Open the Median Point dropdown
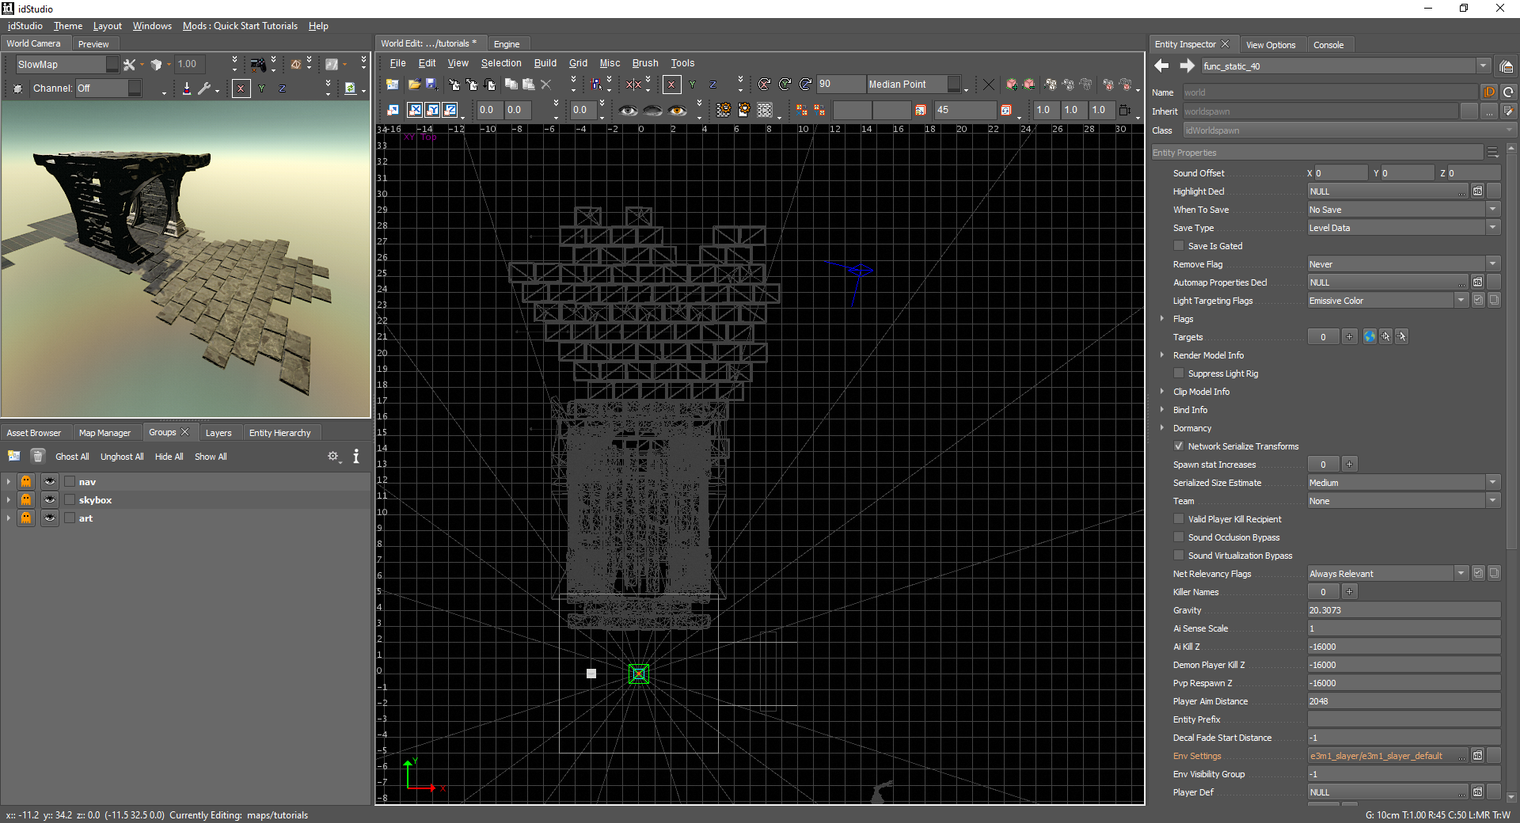Image resolution: width=1520 pixels, height=823 pixels. coord(914,85)
